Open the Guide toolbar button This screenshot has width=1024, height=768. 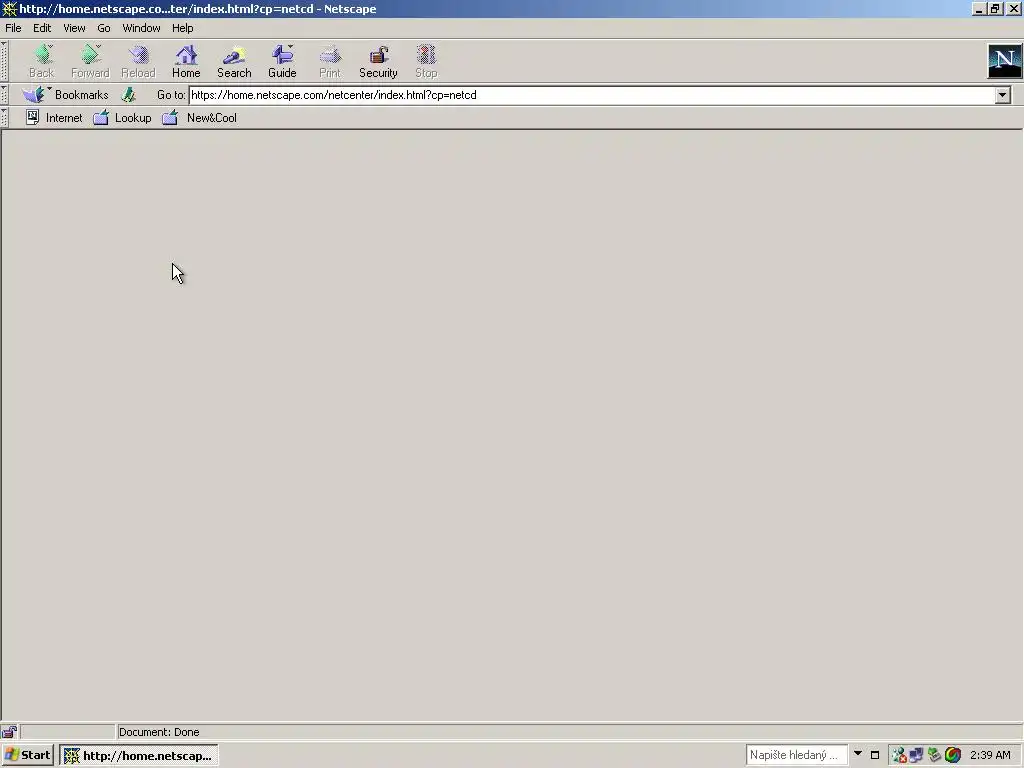tap(282, 61)
